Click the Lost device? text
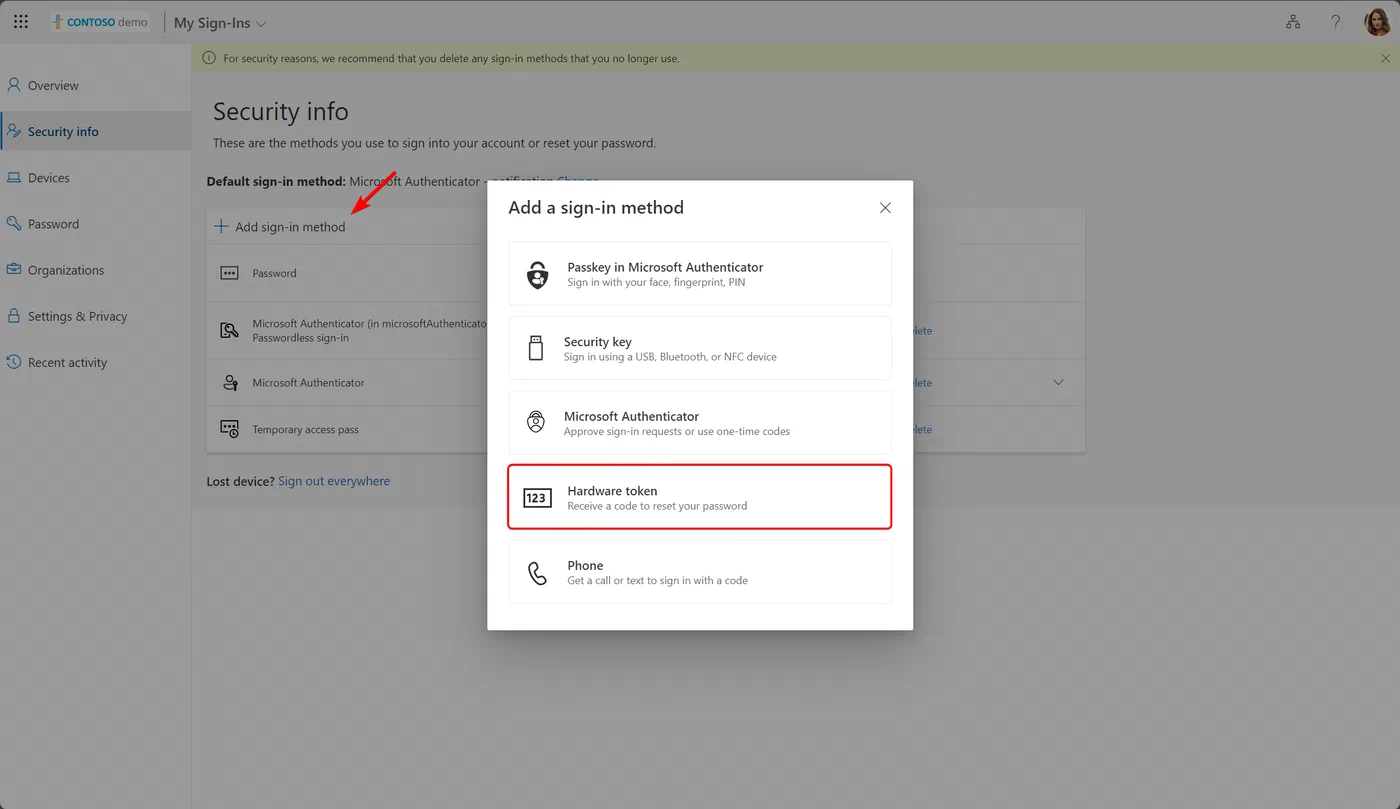This screenshot has width=1400, height=809. pos(240,481)
